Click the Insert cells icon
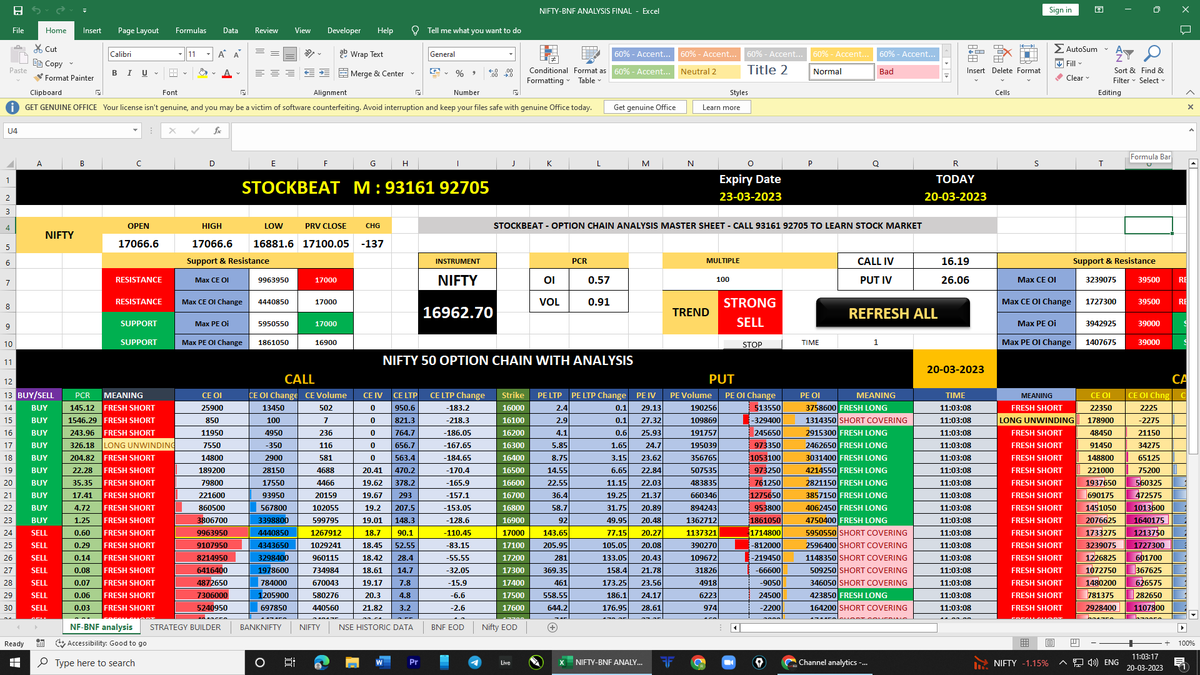The image size is (1200, 675). point(976,53)
